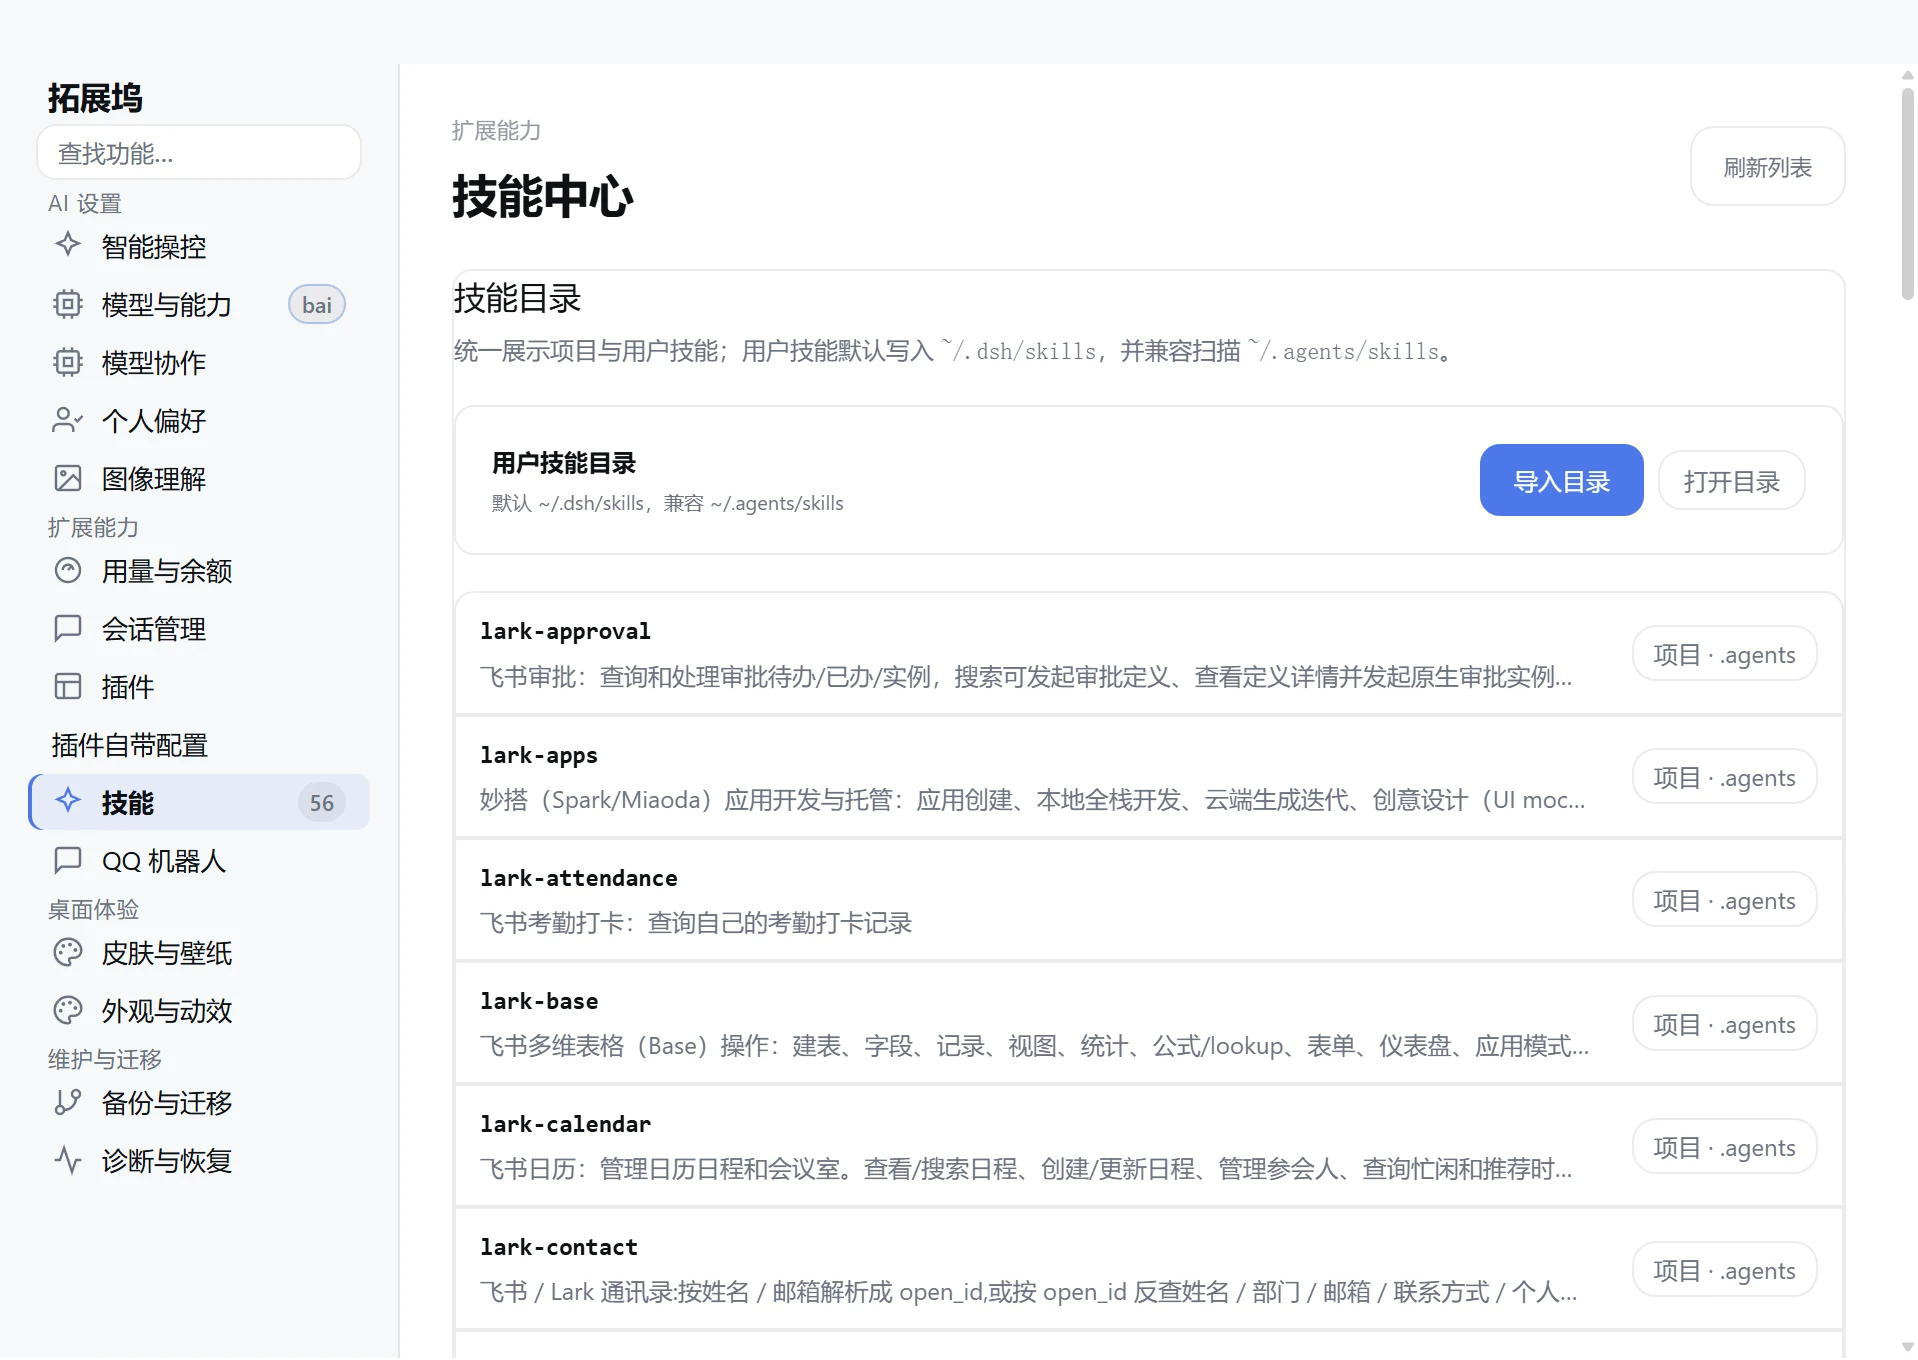Click the branch icon beside 备份与迁移
Screen dimensions: 1918x1360
[x=68, y=1102]
